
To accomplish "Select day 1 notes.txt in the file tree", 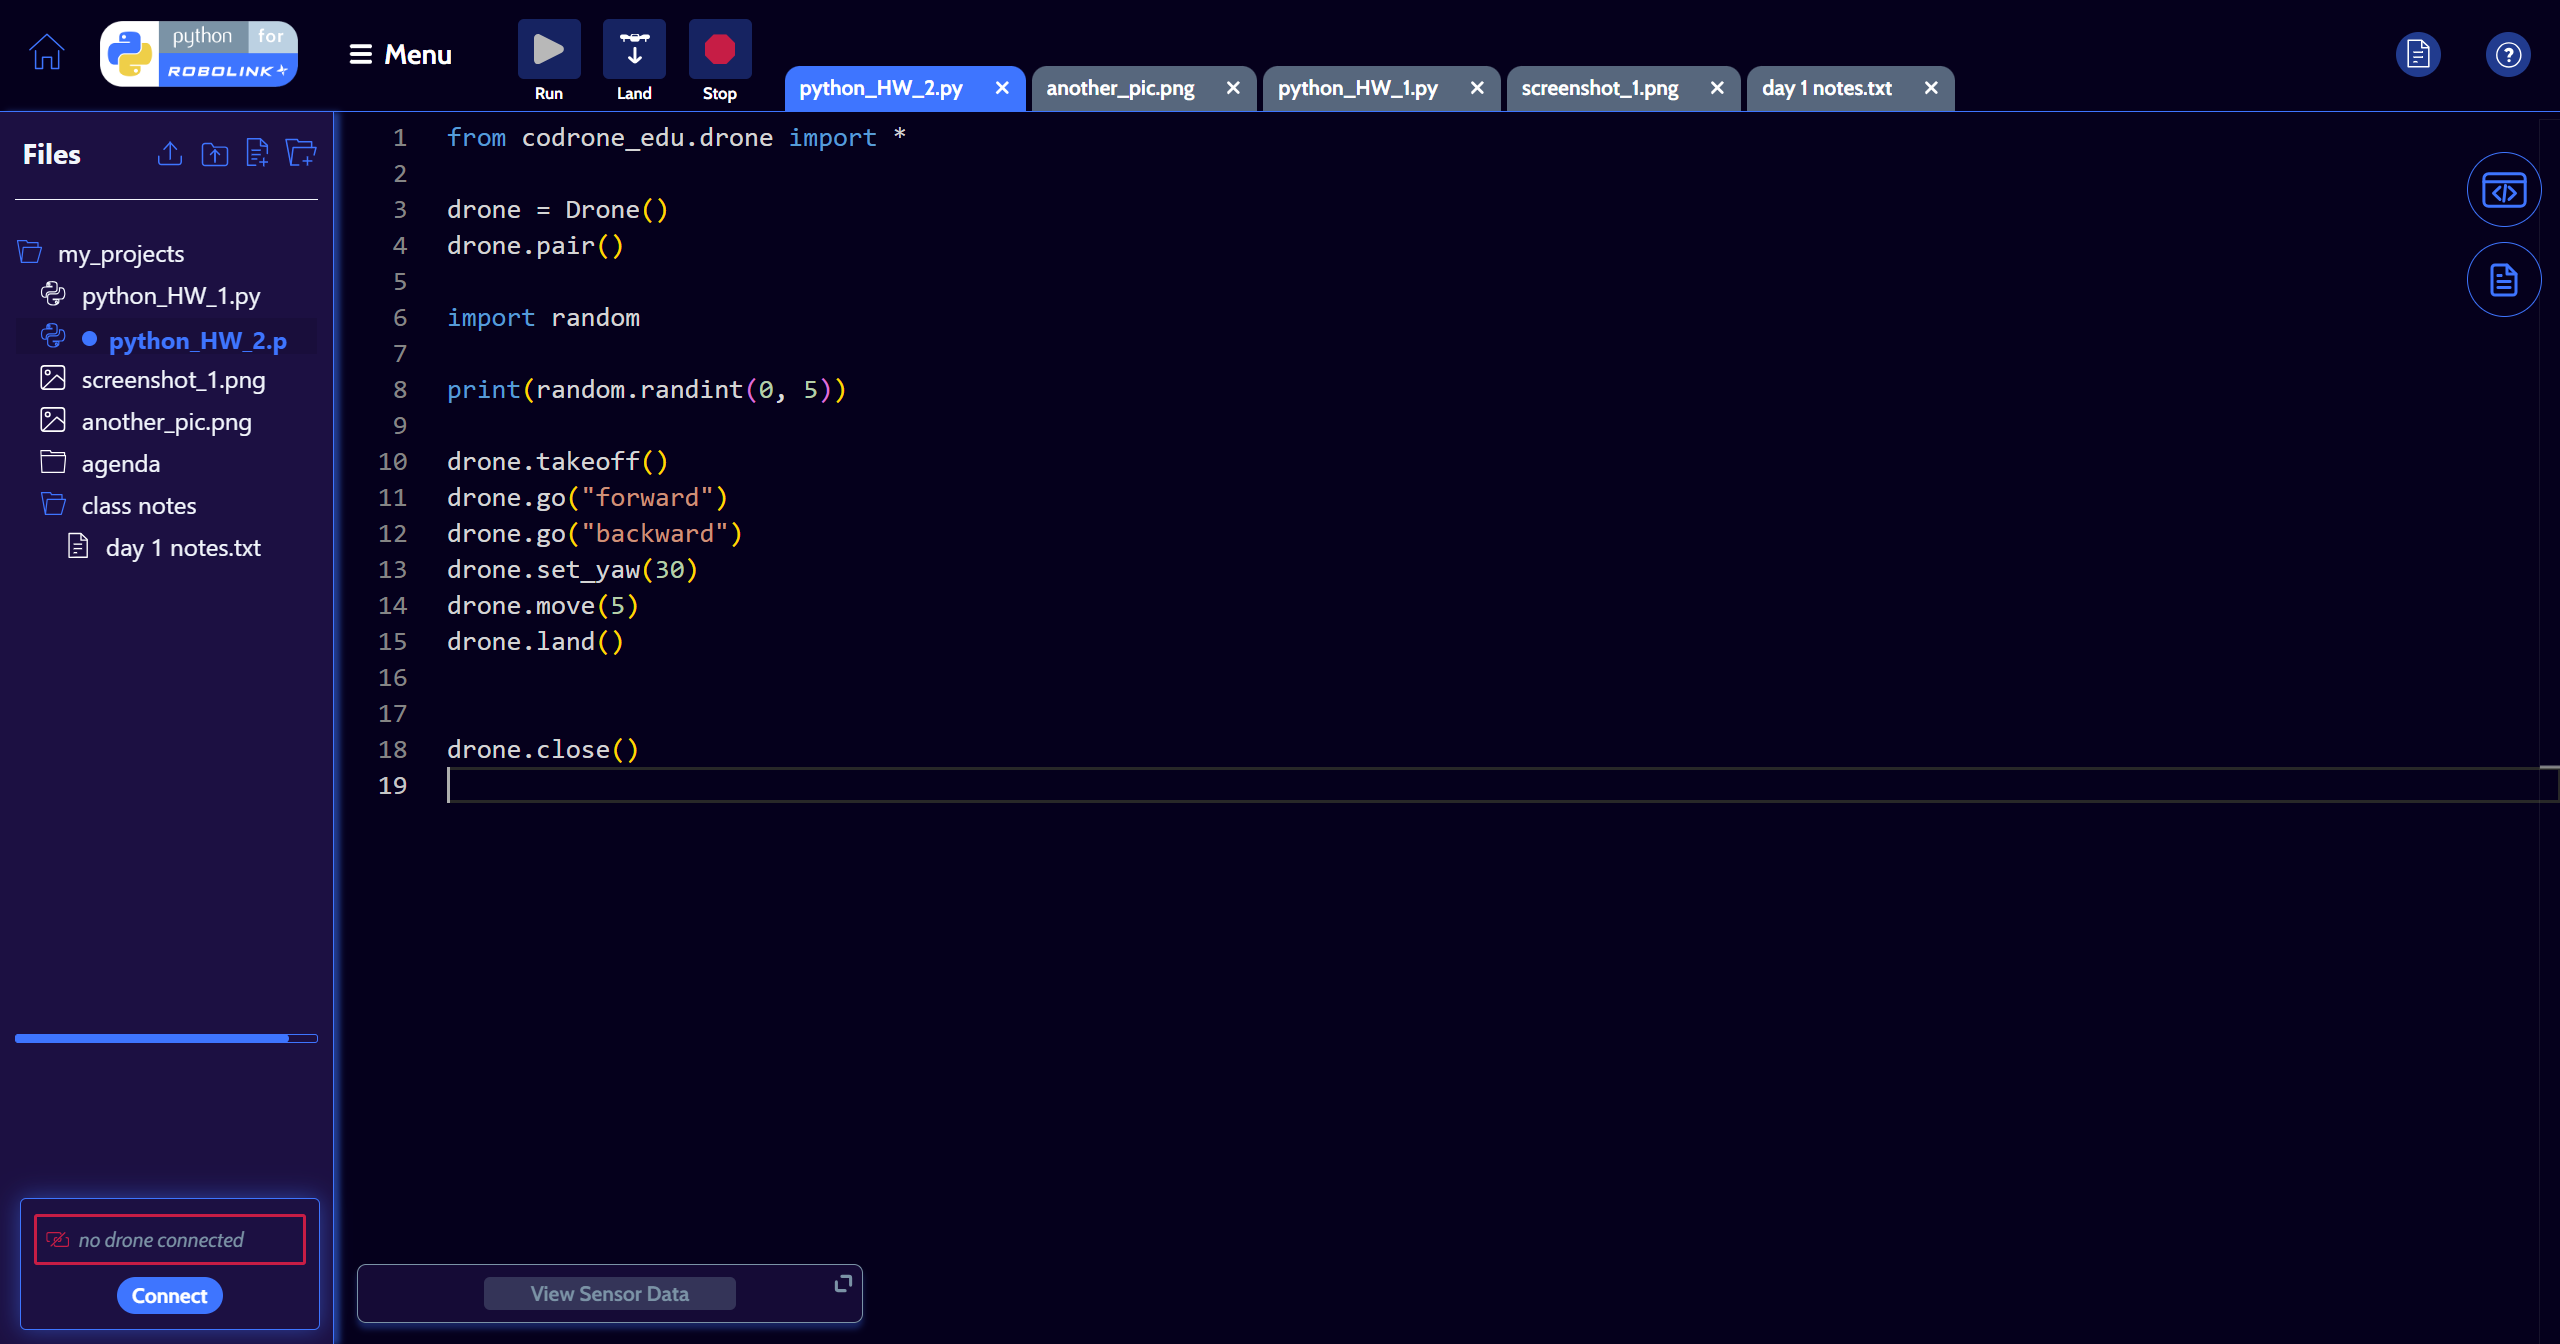I will (183, 547).
